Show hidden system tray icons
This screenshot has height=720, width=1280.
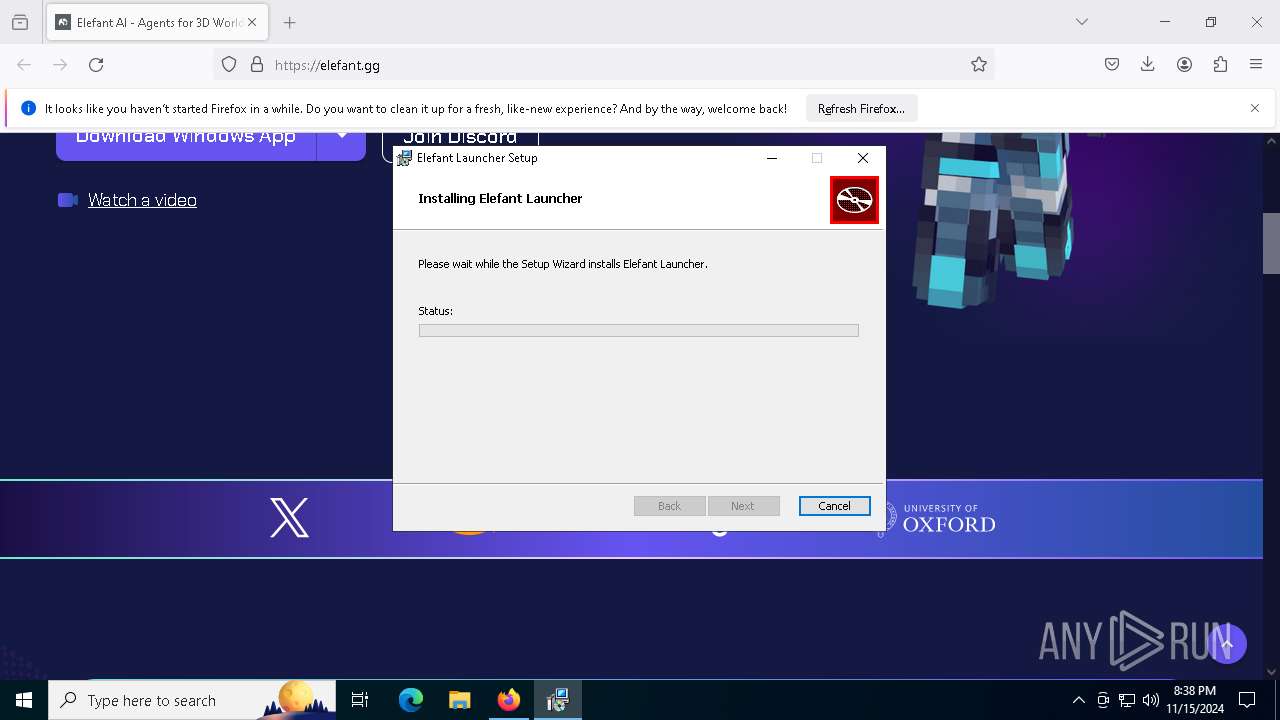[x=1078, y=700]
